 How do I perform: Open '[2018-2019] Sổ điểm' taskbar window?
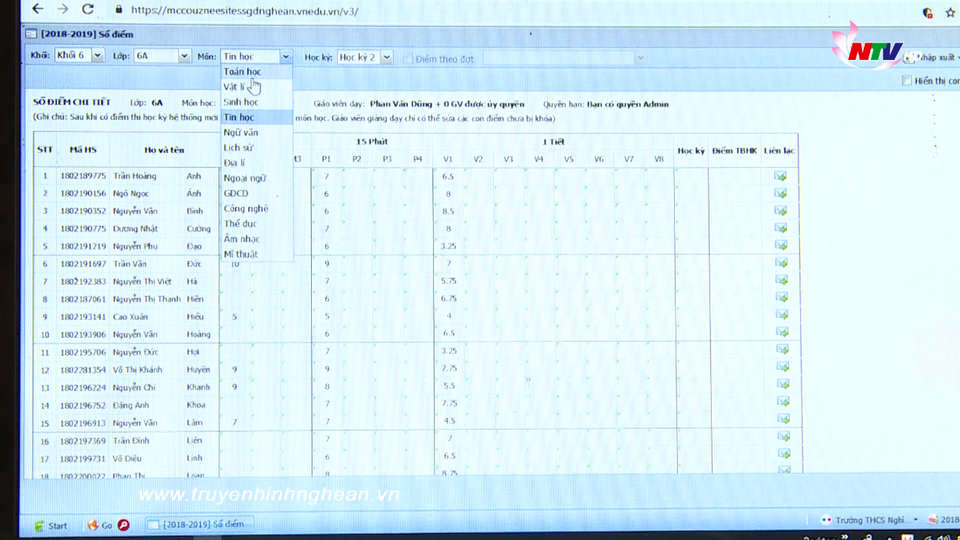click(x=200, y=524)
